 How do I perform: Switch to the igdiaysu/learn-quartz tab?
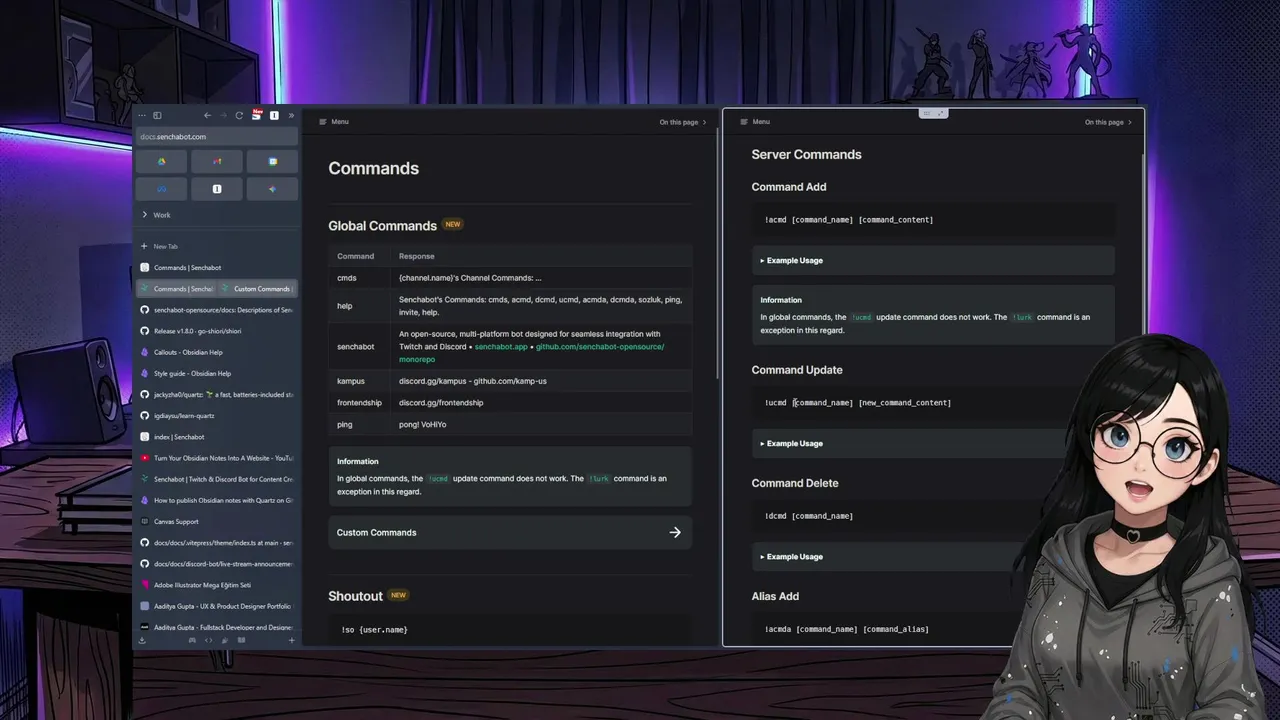pos(217,415)
